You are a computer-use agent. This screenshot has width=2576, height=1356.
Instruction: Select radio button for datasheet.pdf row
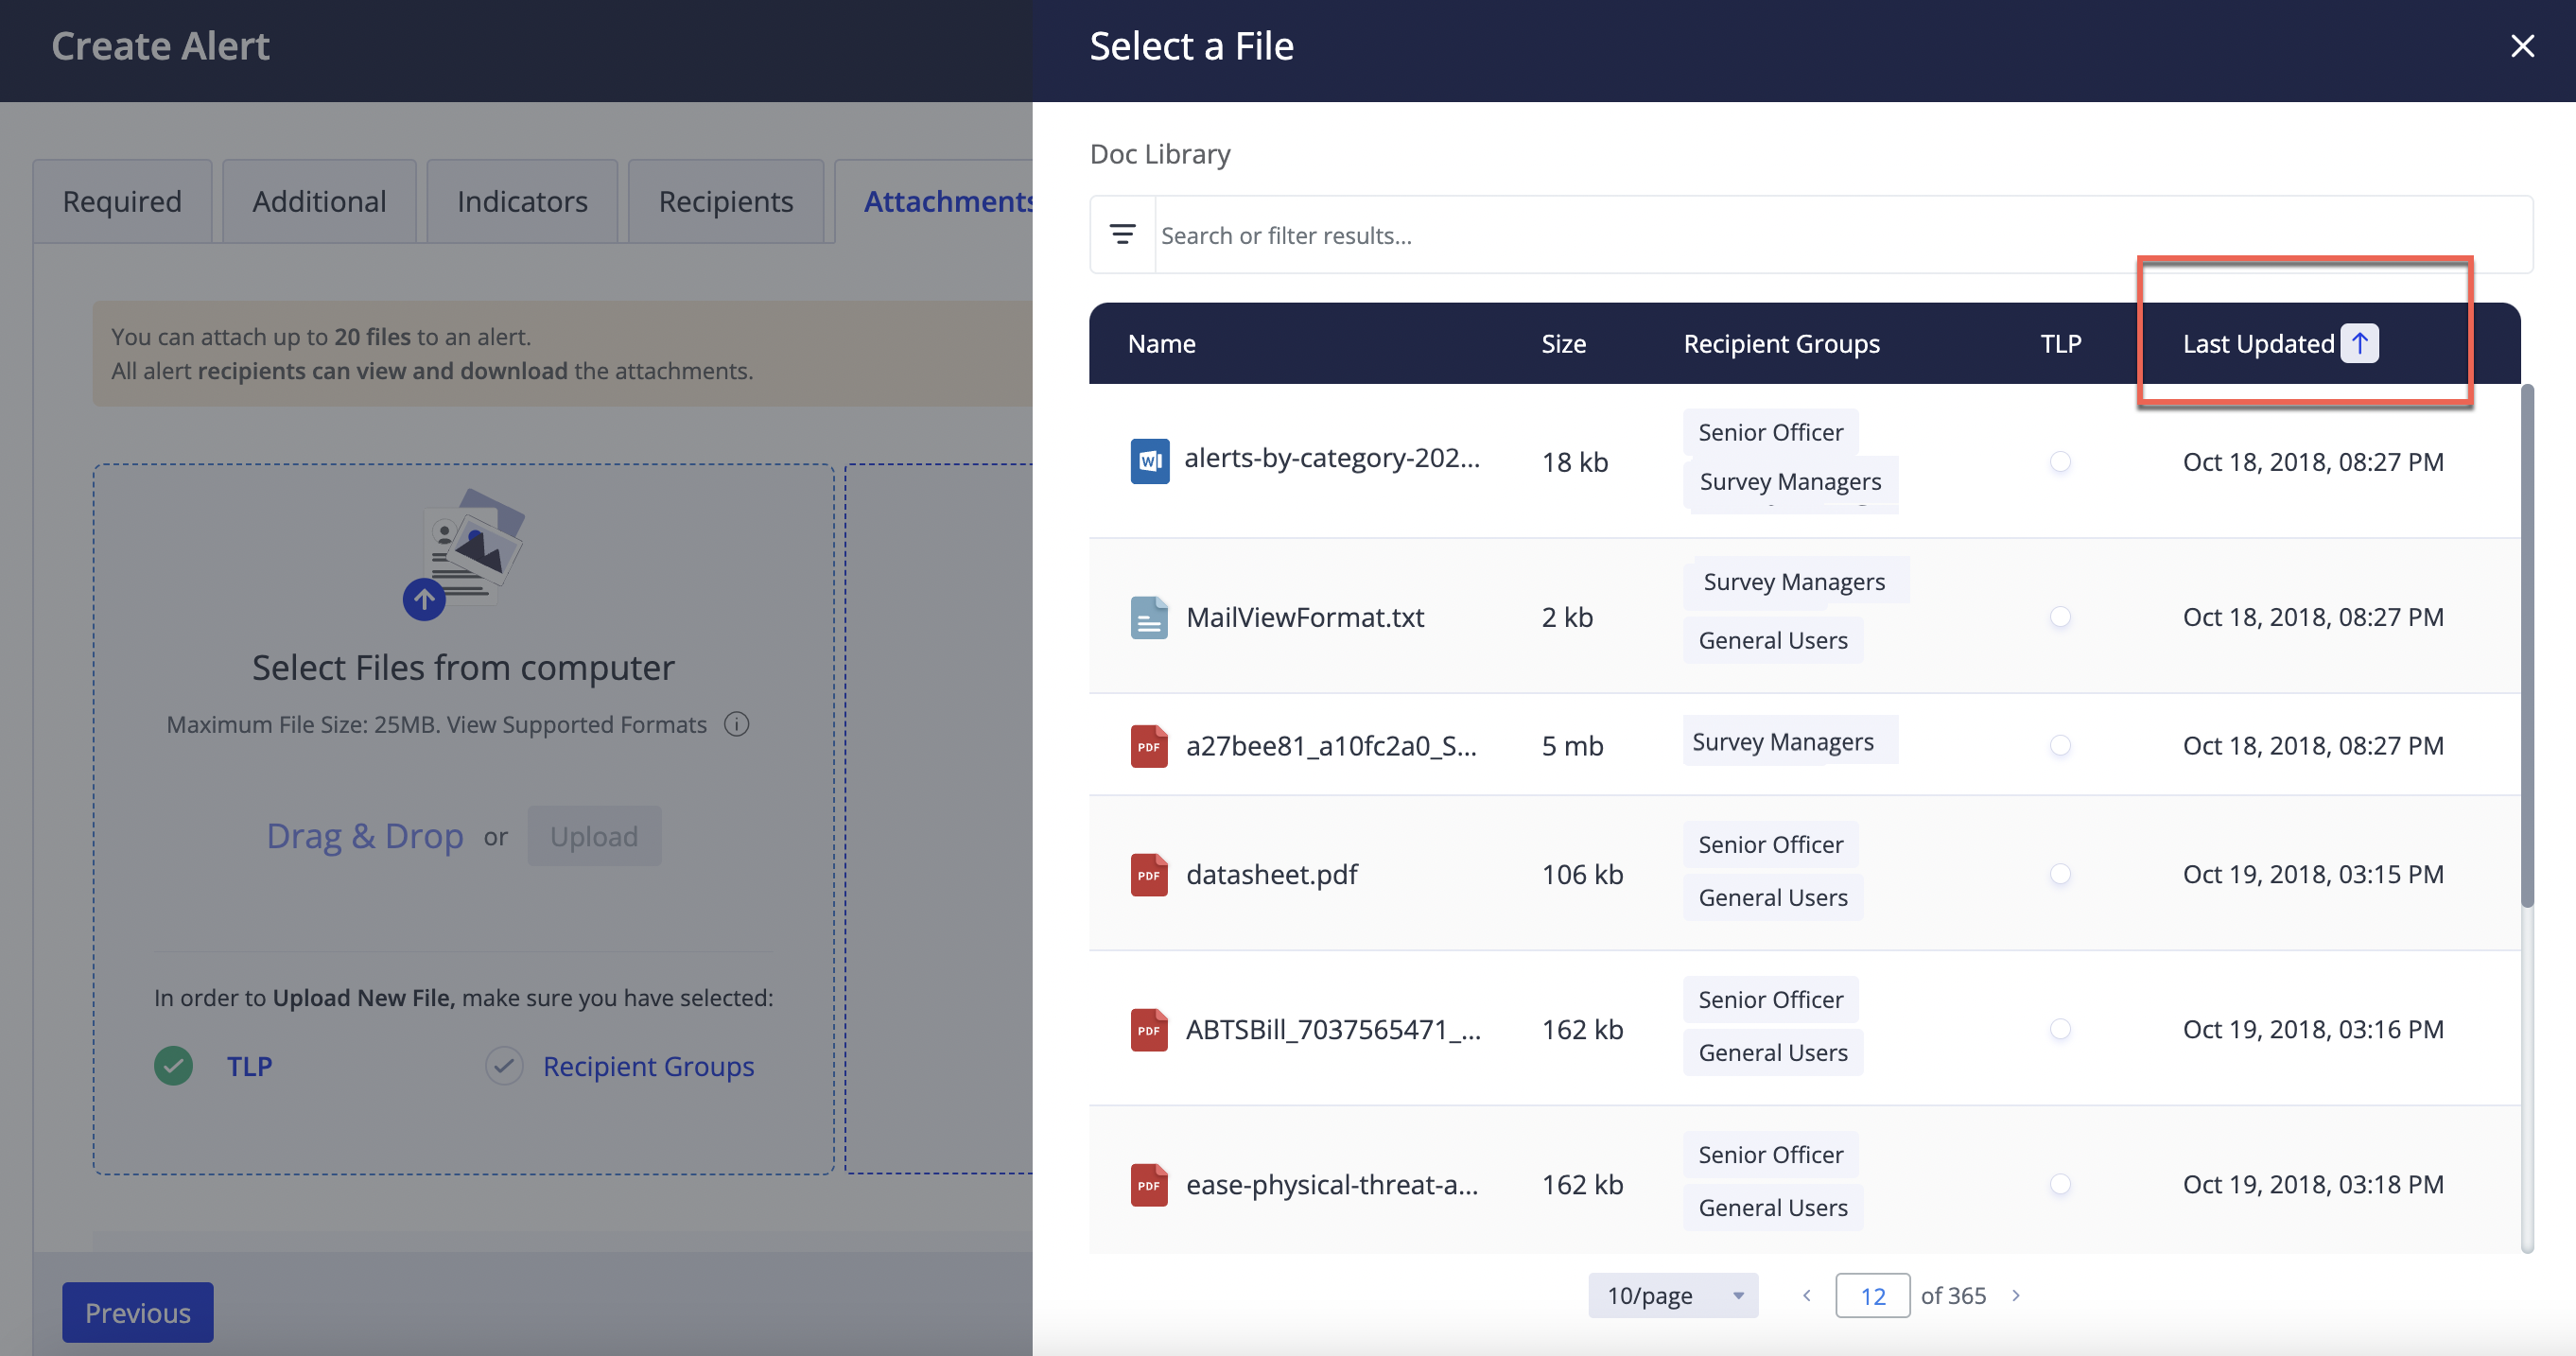click(2060, 874)
